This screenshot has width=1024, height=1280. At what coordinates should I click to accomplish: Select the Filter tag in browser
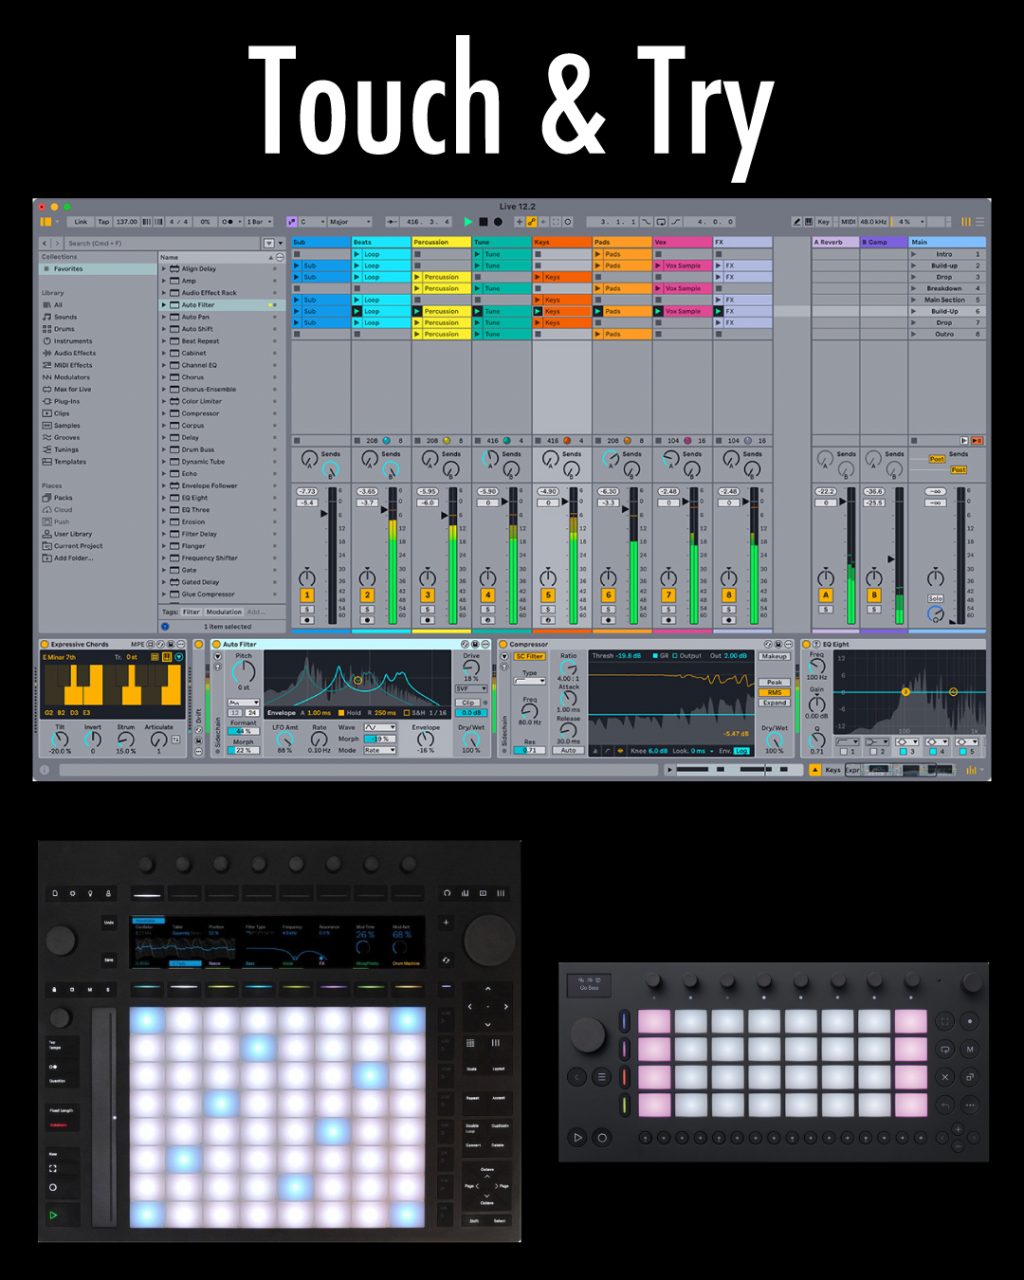pos(191,612)
